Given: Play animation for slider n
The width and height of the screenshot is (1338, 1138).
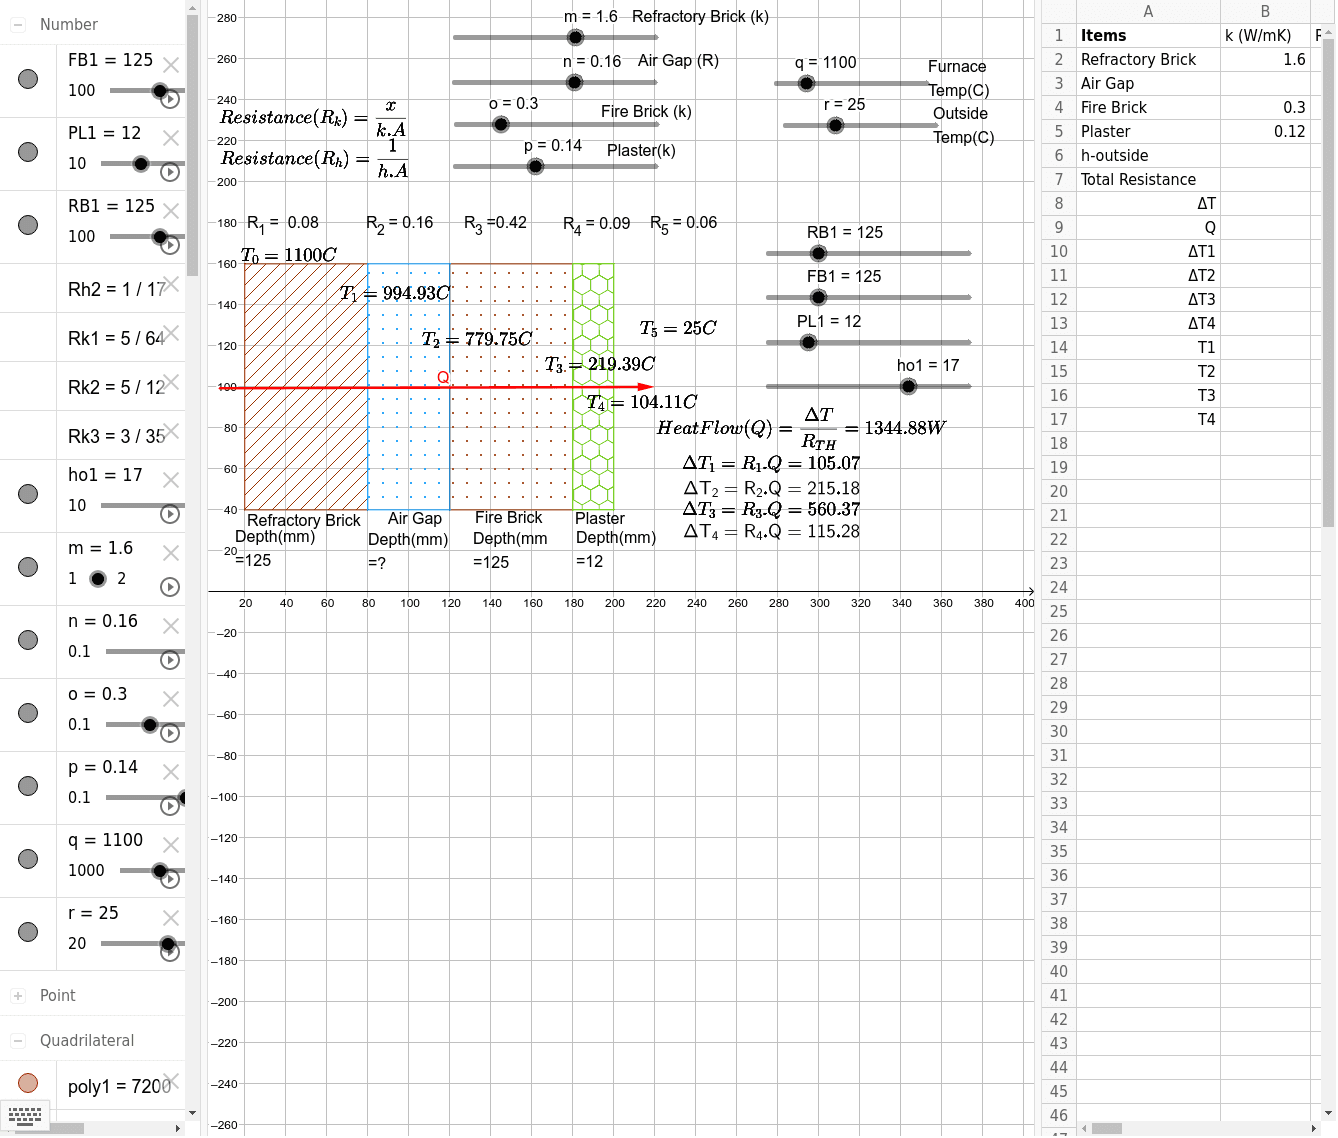Looking at the screenshot, I should tap(170, 660).
